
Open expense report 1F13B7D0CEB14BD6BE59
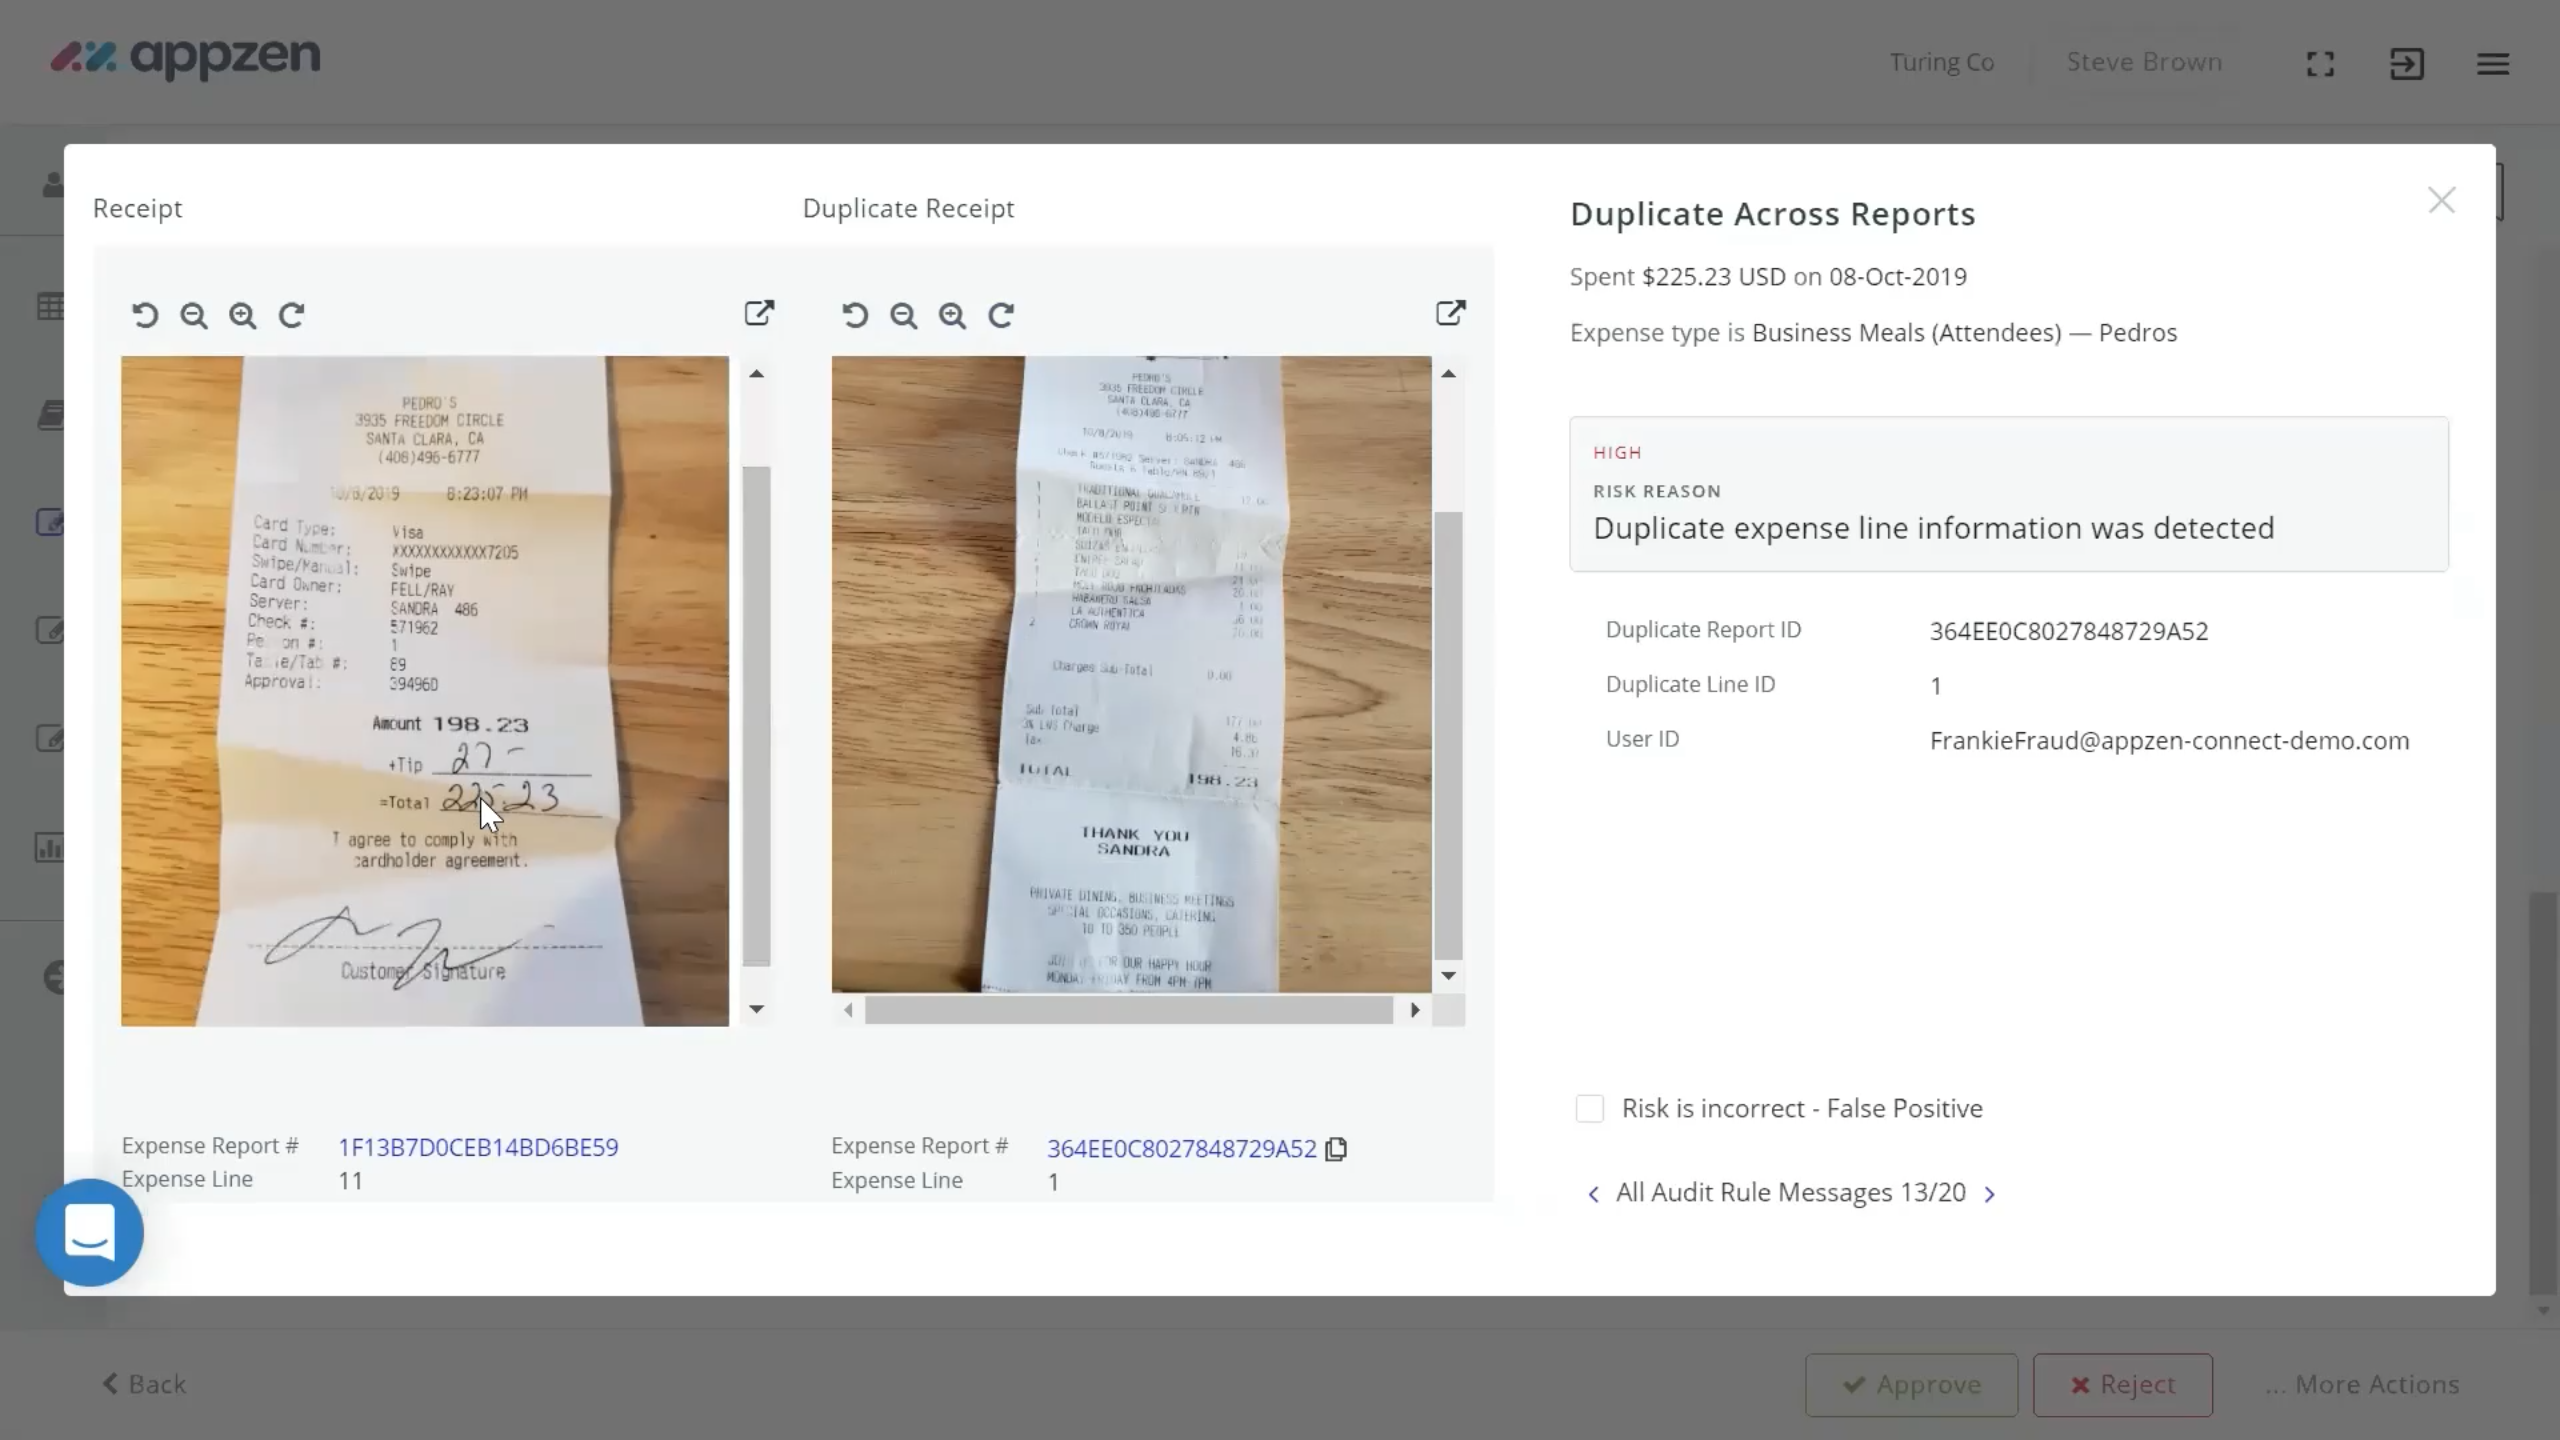pyautogui.click(x=477, y=1147)
